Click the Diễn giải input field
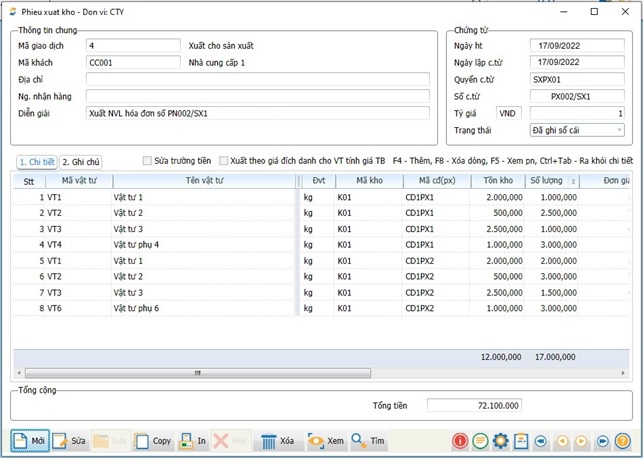This screenshot has height=458, width=643. coord(257,113)
